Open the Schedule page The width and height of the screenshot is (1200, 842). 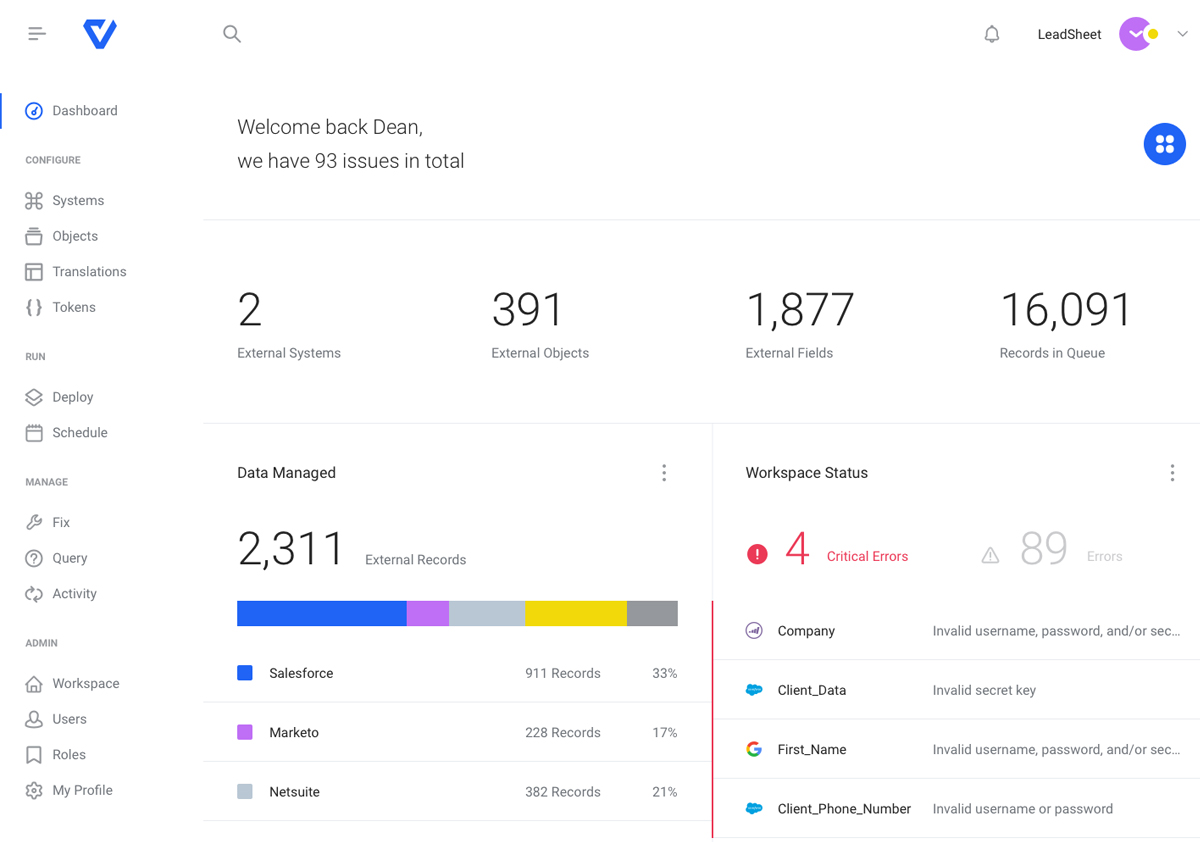(80, 432)
